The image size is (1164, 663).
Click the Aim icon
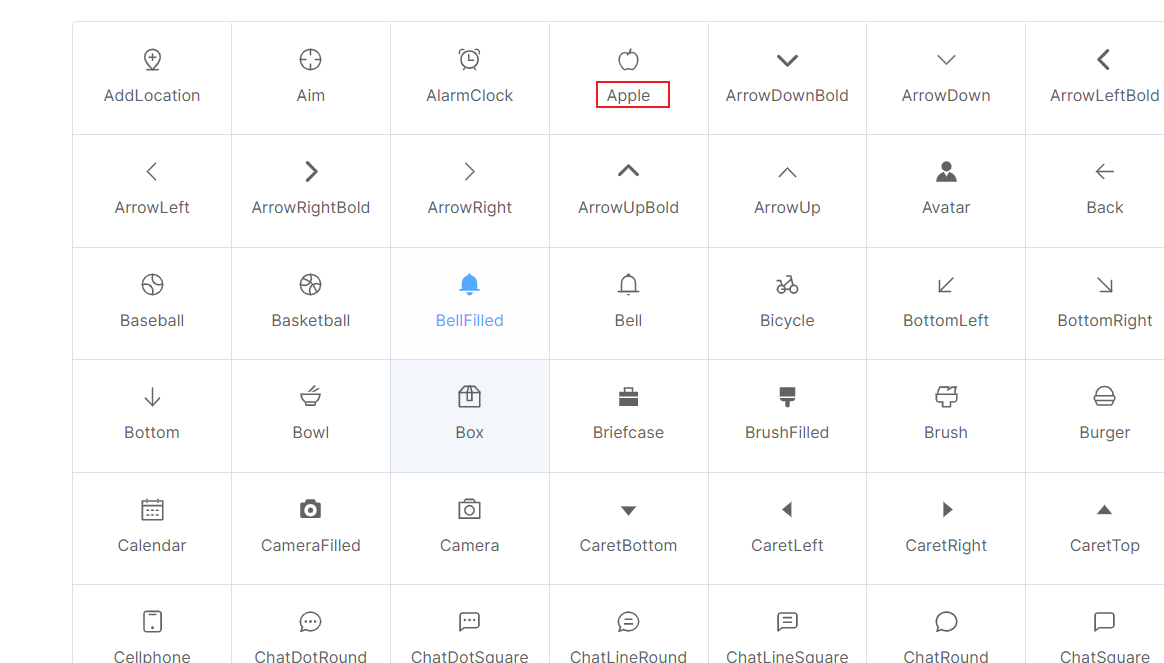pos(310,59)
